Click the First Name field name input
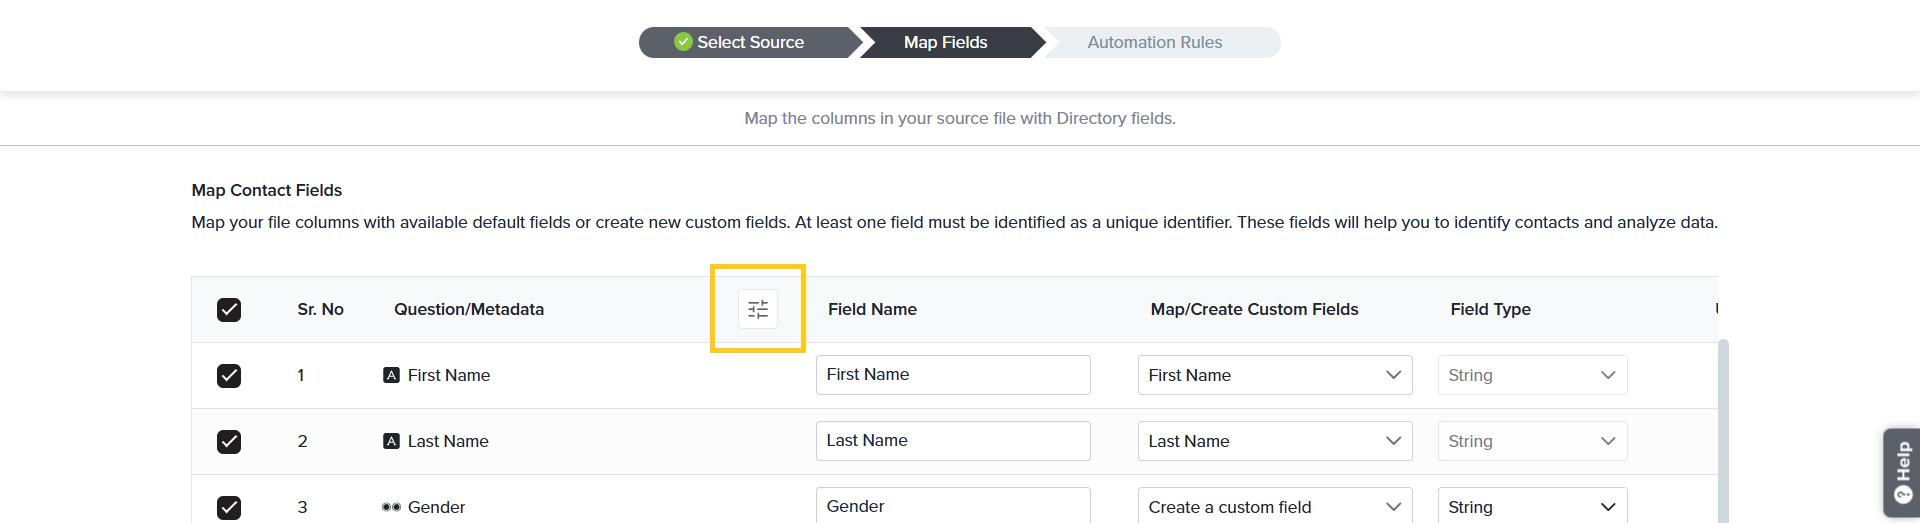 click(x=952, y=375)
